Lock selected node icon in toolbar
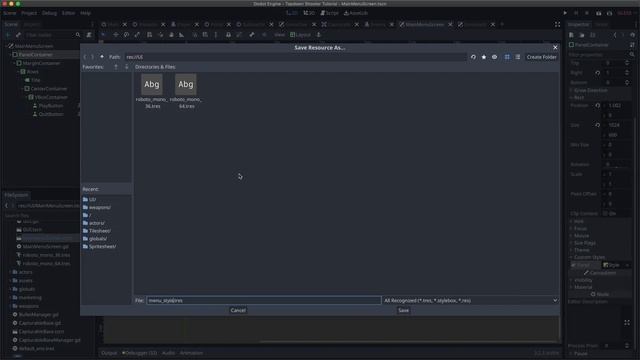640x360 pixels. tap(228, 35)
